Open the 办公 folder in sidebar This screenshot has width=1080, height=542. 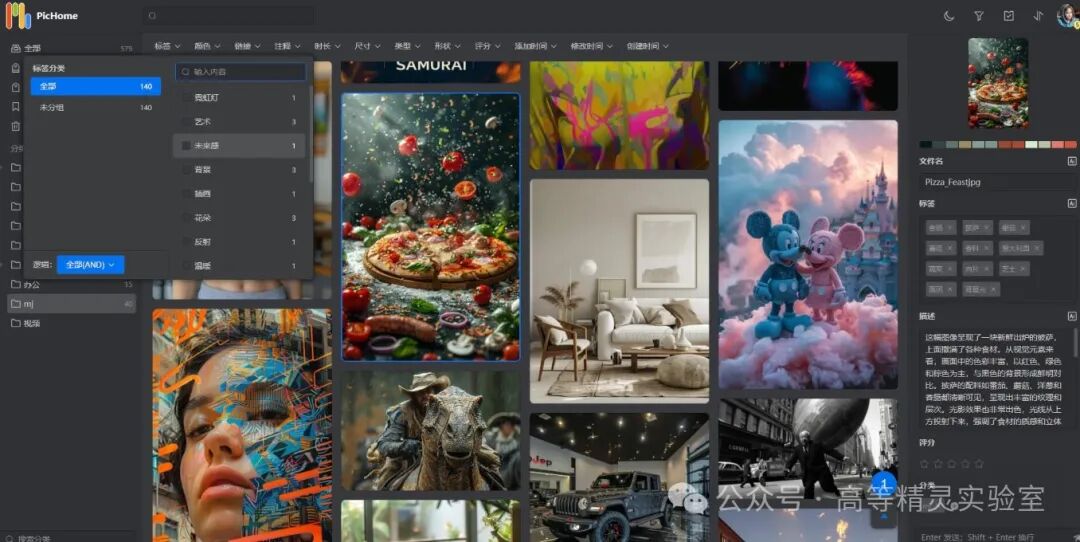click(x=72, y=284)
